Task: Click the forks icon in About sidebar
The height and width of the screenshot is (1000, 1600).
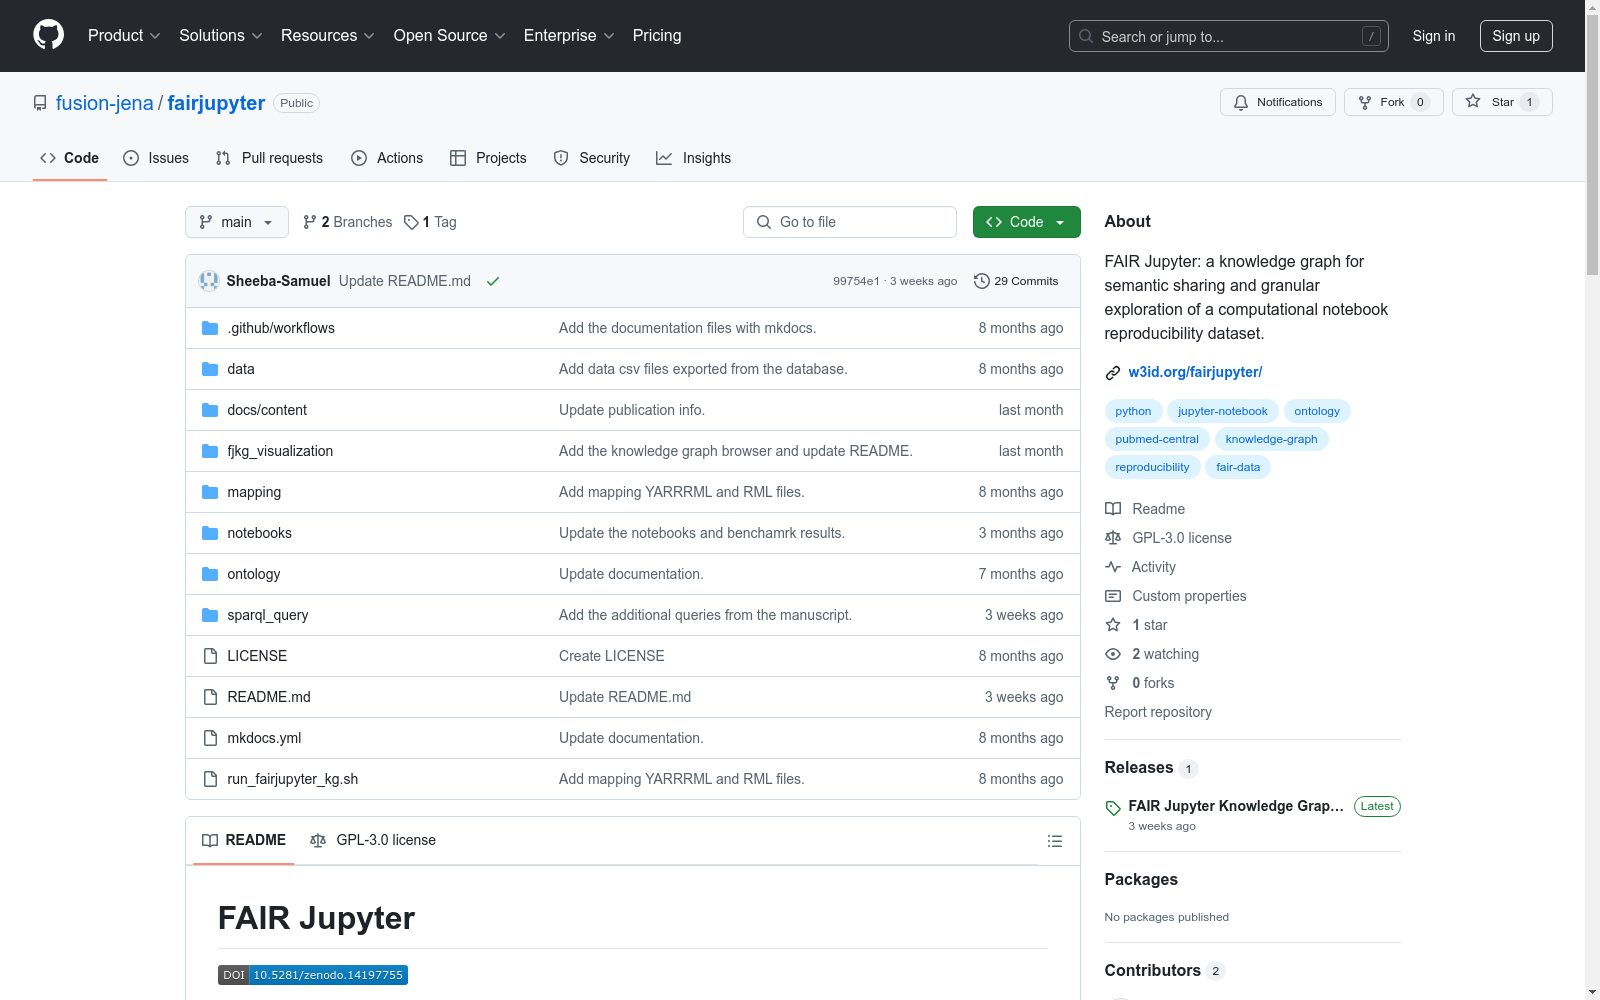Action: [1113, 683]
